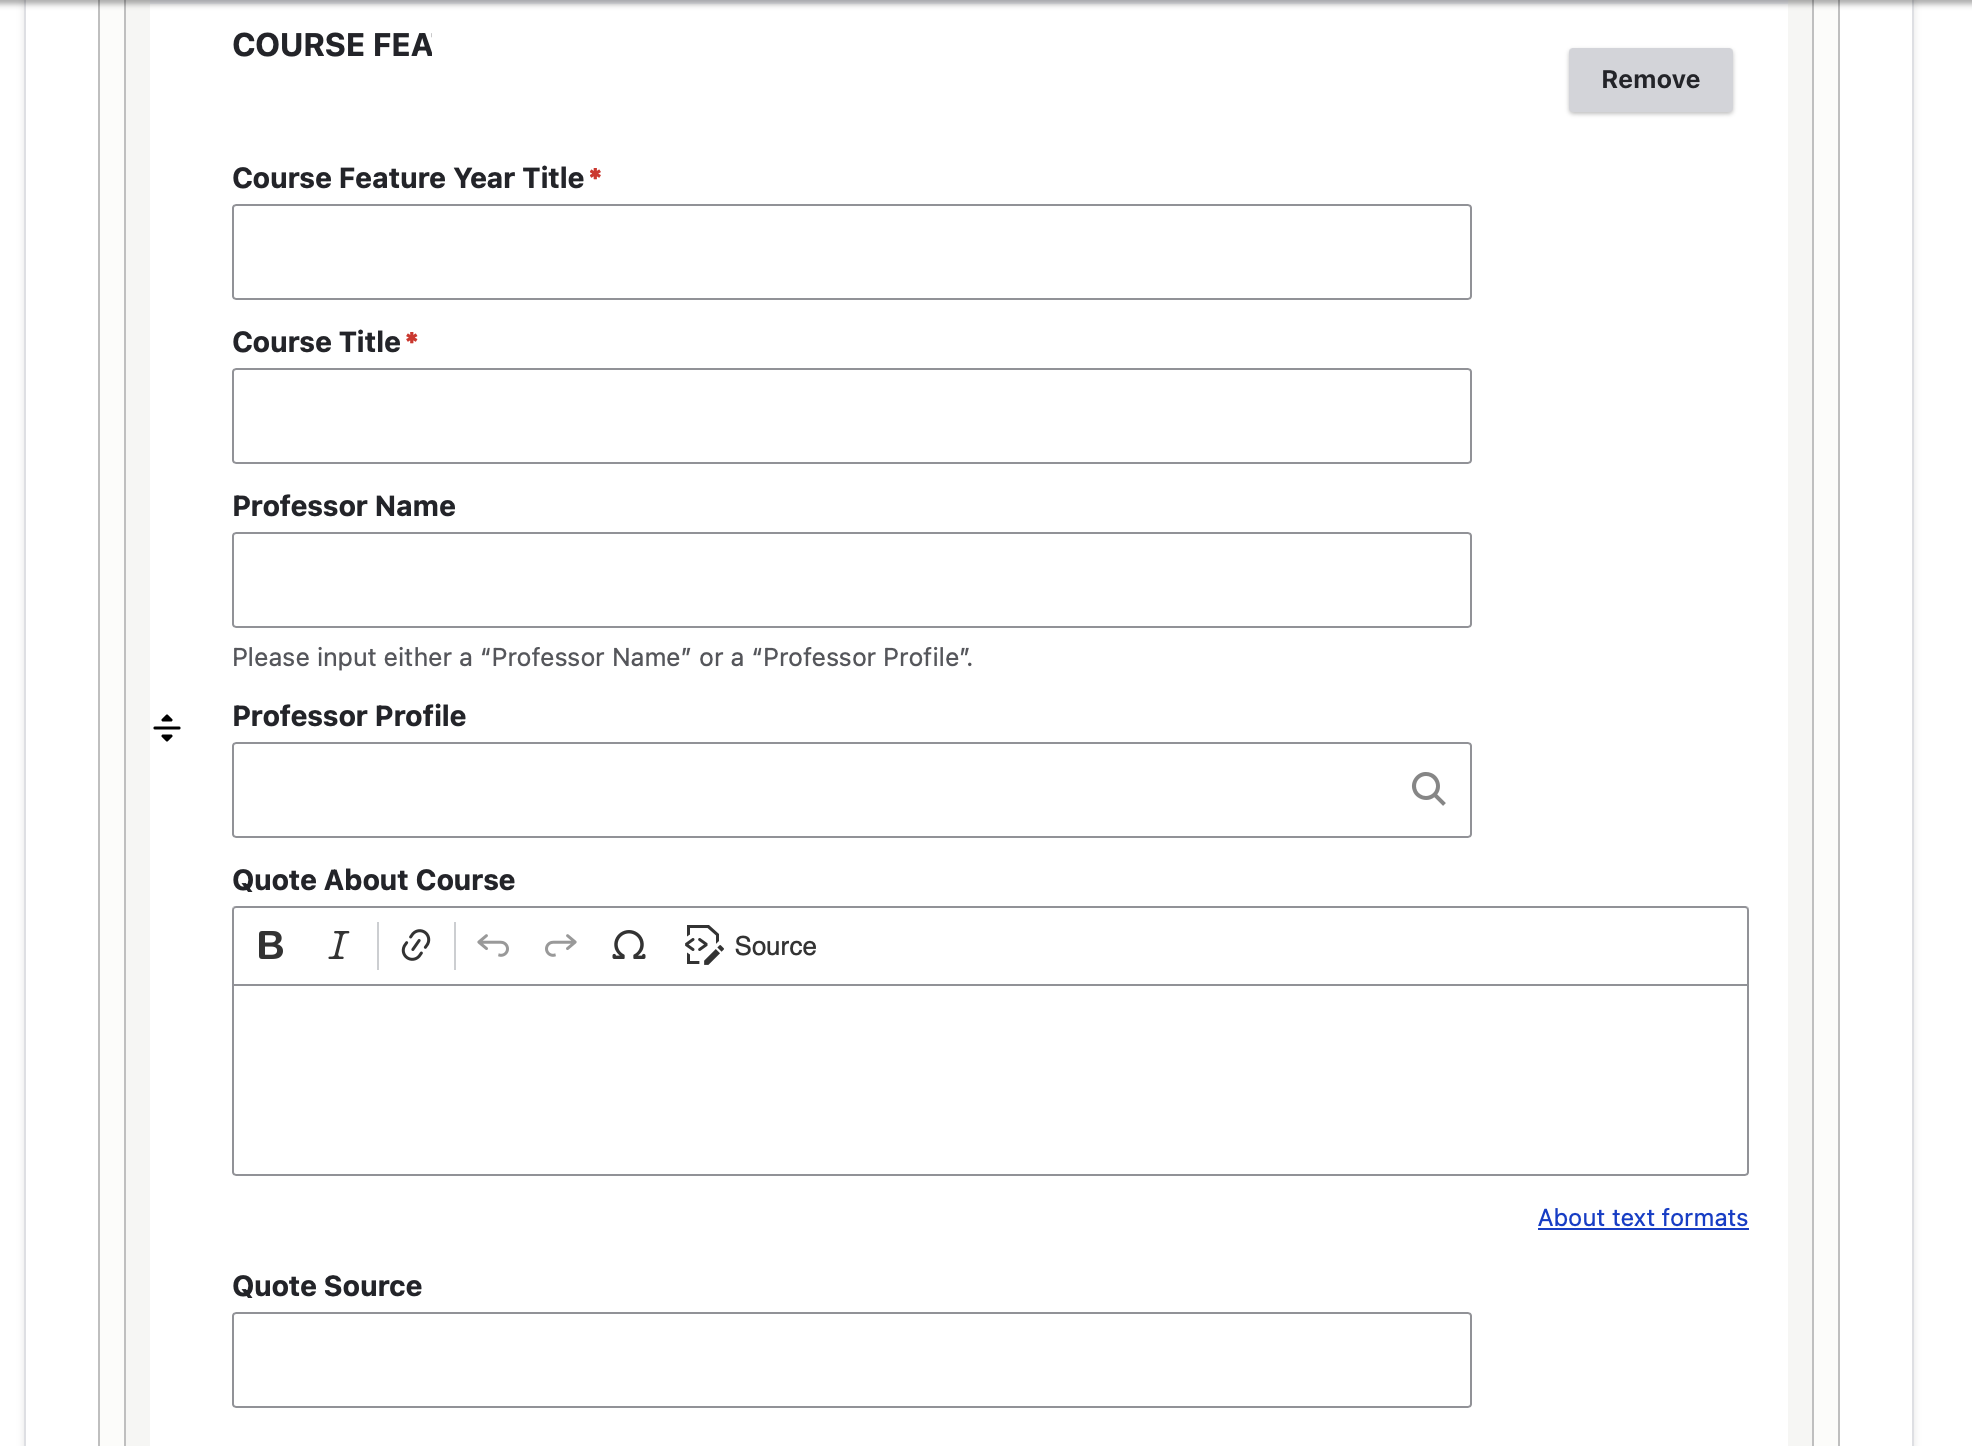Viewport: 1972px width, 1446px height.
Task: Click into the Course Title input
Action: (852, 416)
